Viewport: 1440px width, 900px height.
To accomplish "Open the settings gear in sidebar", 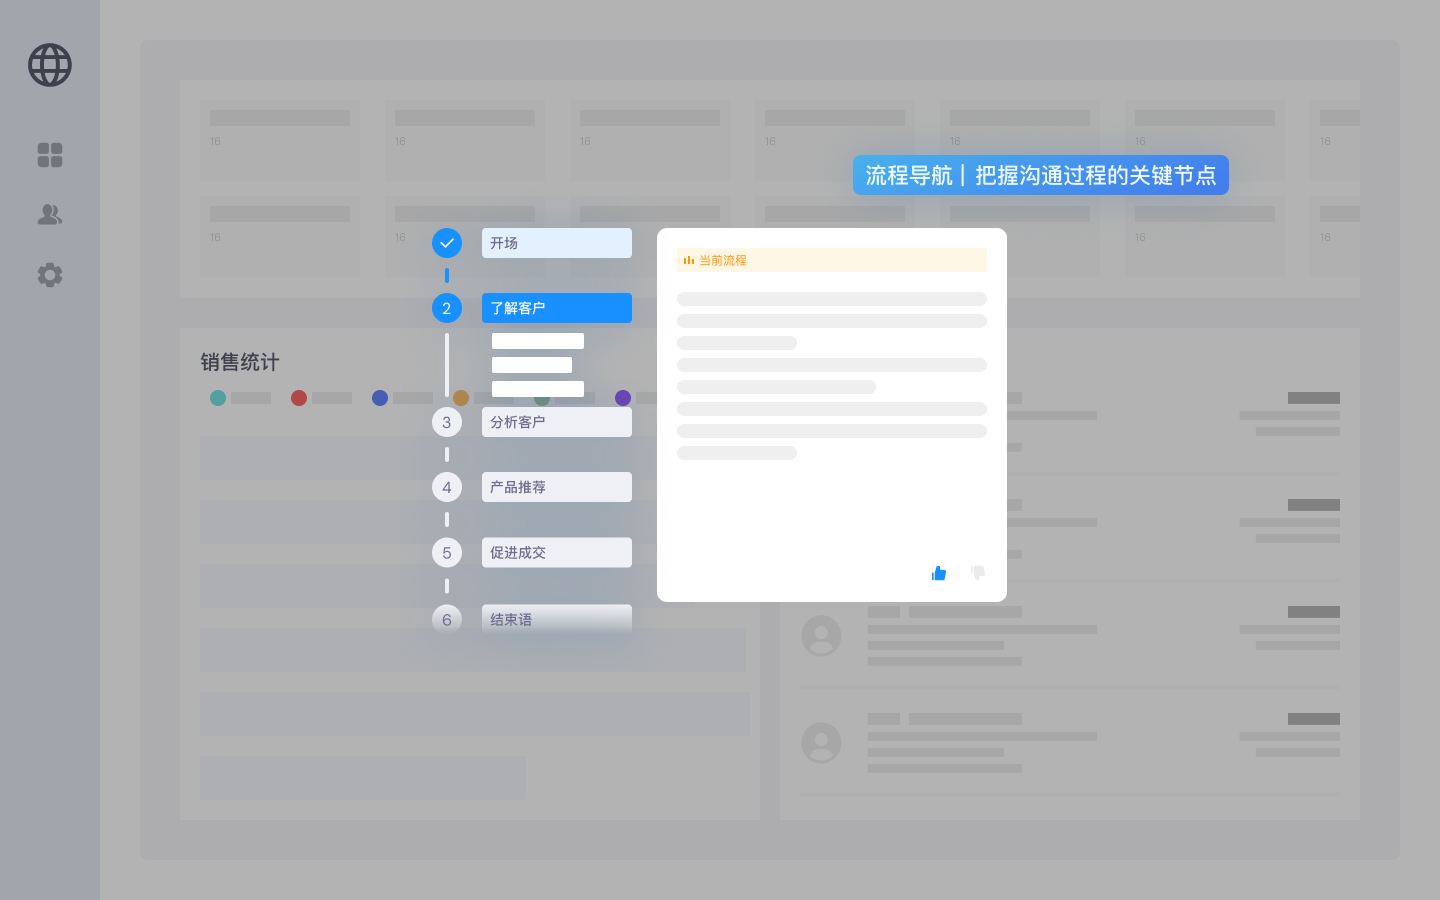I will click(x=50, y=275).
